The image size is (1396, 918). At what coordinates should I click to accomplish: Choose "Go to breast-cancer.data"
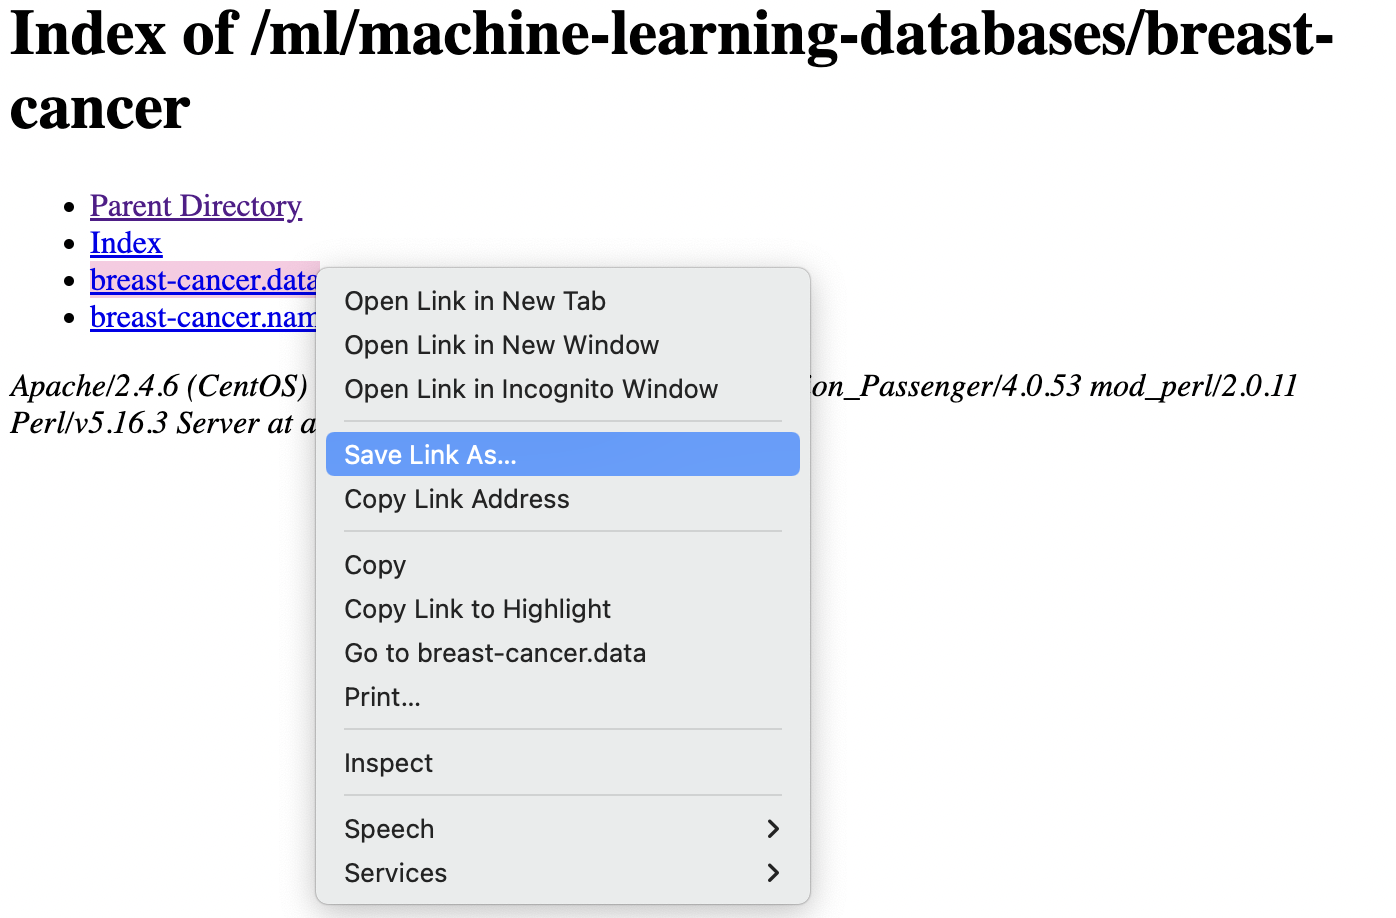click(495, 653)
